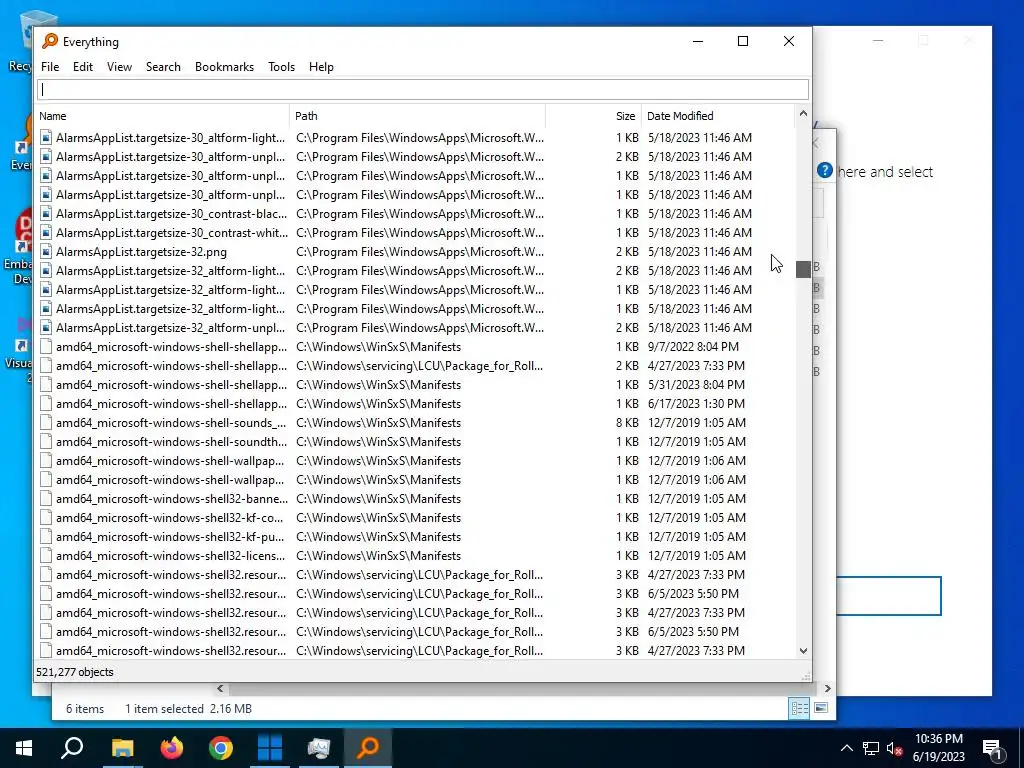Click the Everything search input box
This screenshot has height=768, width=1024.
click(x=423, y=89)
